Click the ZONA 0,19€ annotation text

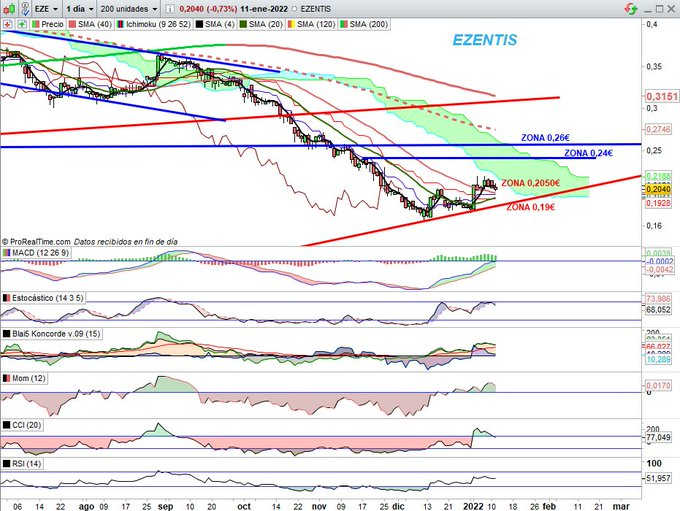(x=530, y=207)
